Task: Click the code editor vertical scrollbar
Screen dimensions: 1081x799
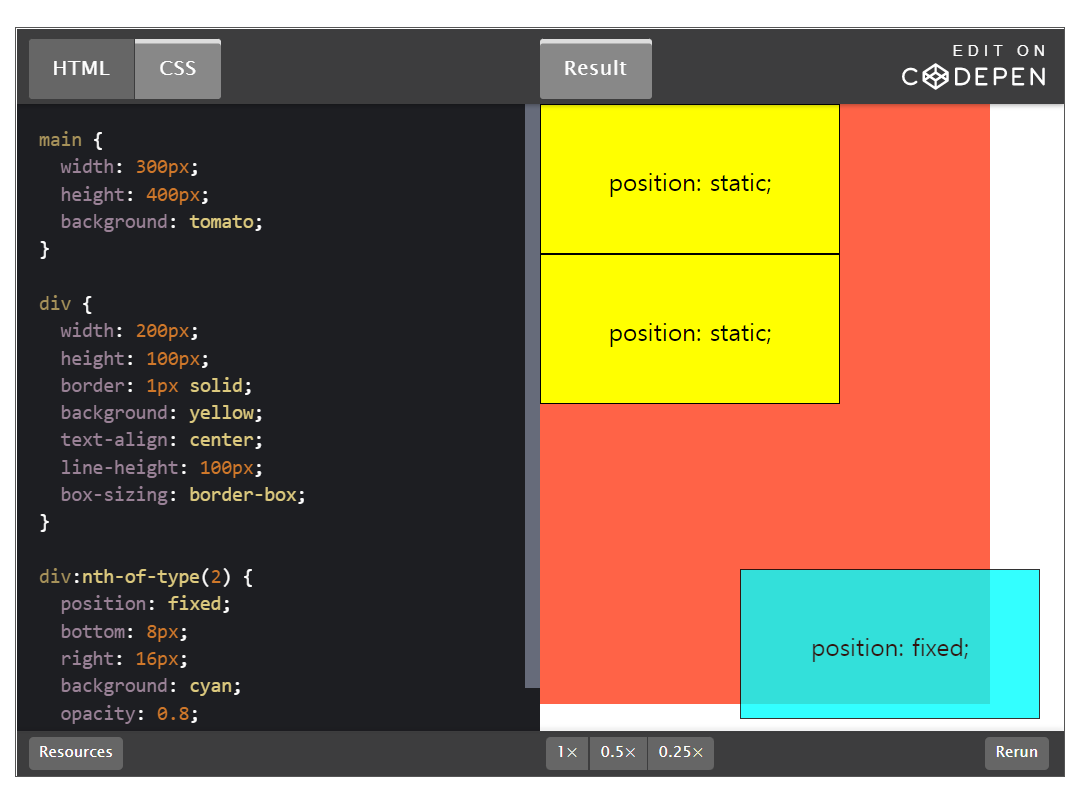Action: tap(532, 396)
